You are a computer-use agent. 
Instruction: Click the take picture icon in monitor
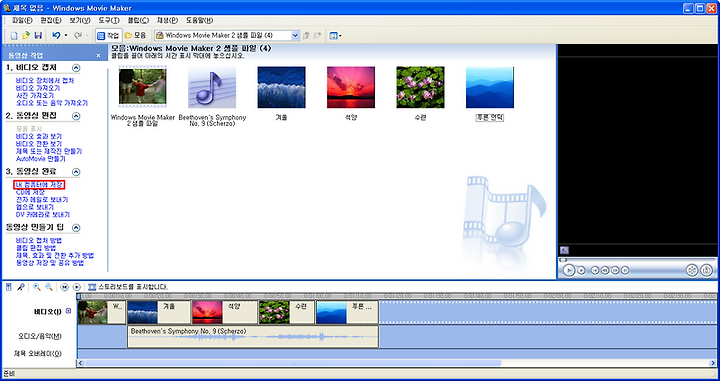click(707, 270)
